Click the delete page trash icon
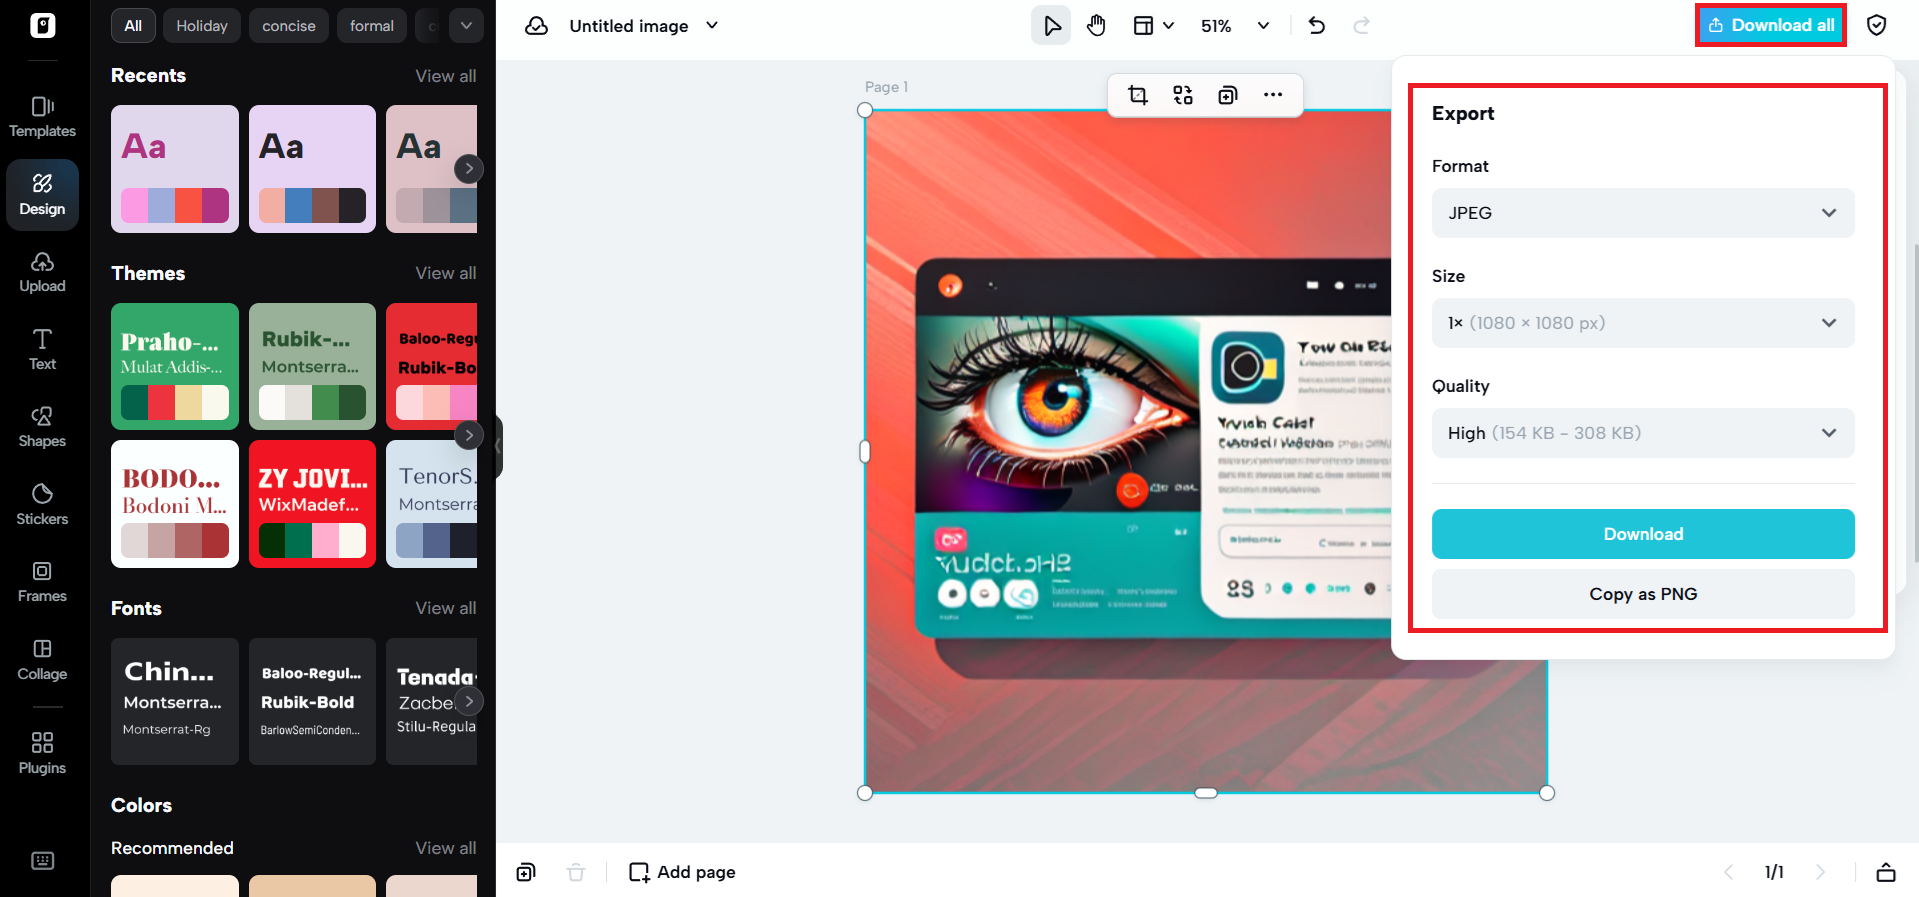1919x897 pixels. pyautogui.click(x=576, y=872)
